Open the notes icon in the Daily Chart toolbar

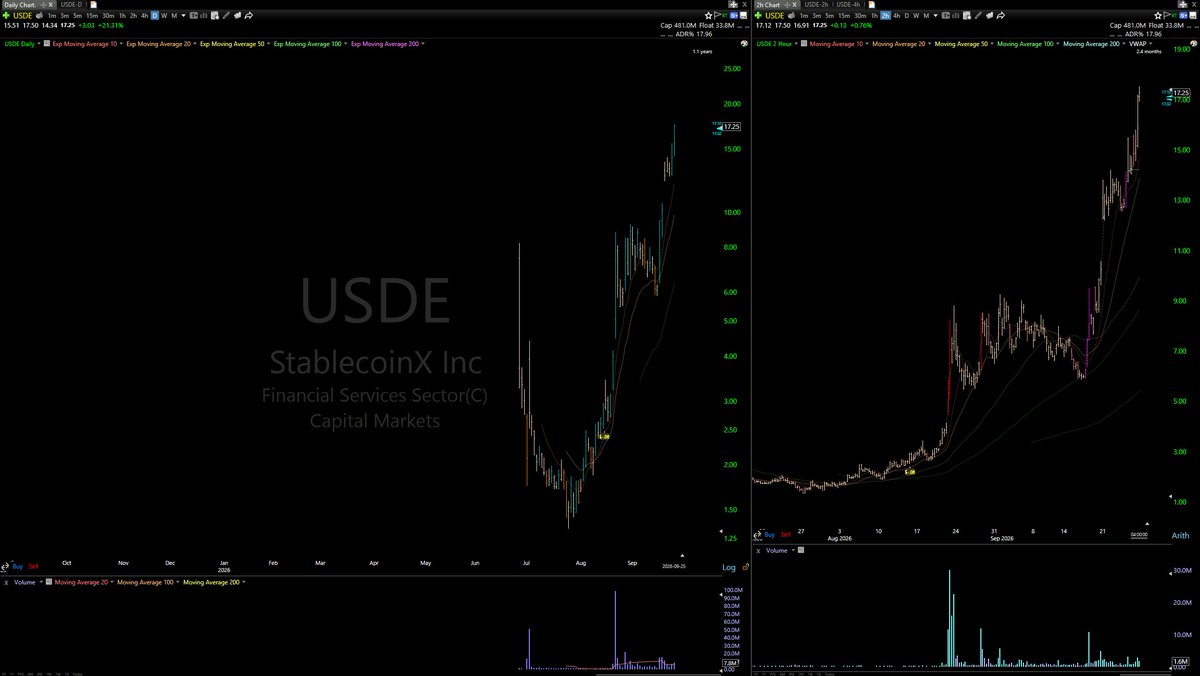pos(214,16)
